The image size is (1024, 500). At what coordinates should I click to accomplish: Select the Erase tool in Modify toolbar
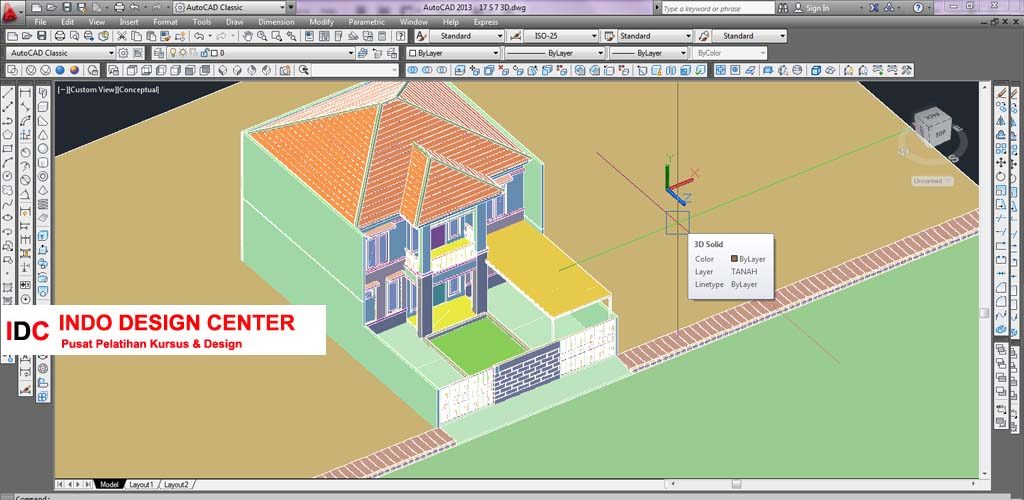[x=1002, y=93]
